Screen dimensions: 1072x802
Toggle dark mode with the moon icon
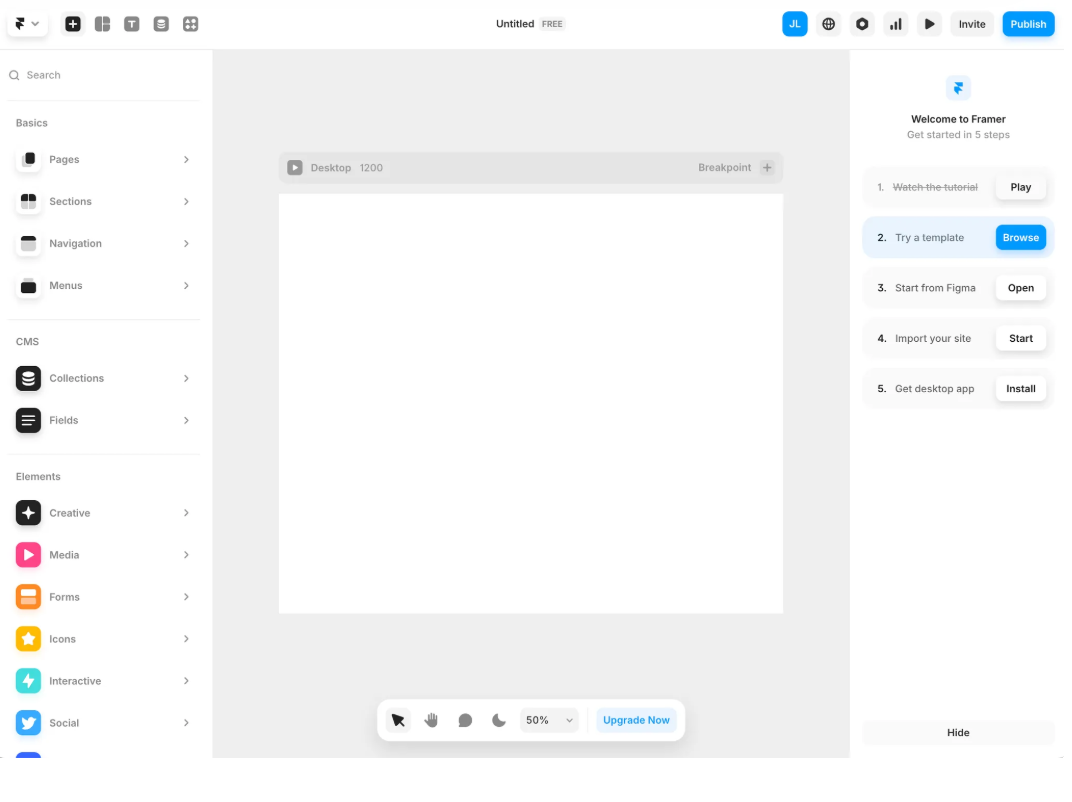pos(499,720)
